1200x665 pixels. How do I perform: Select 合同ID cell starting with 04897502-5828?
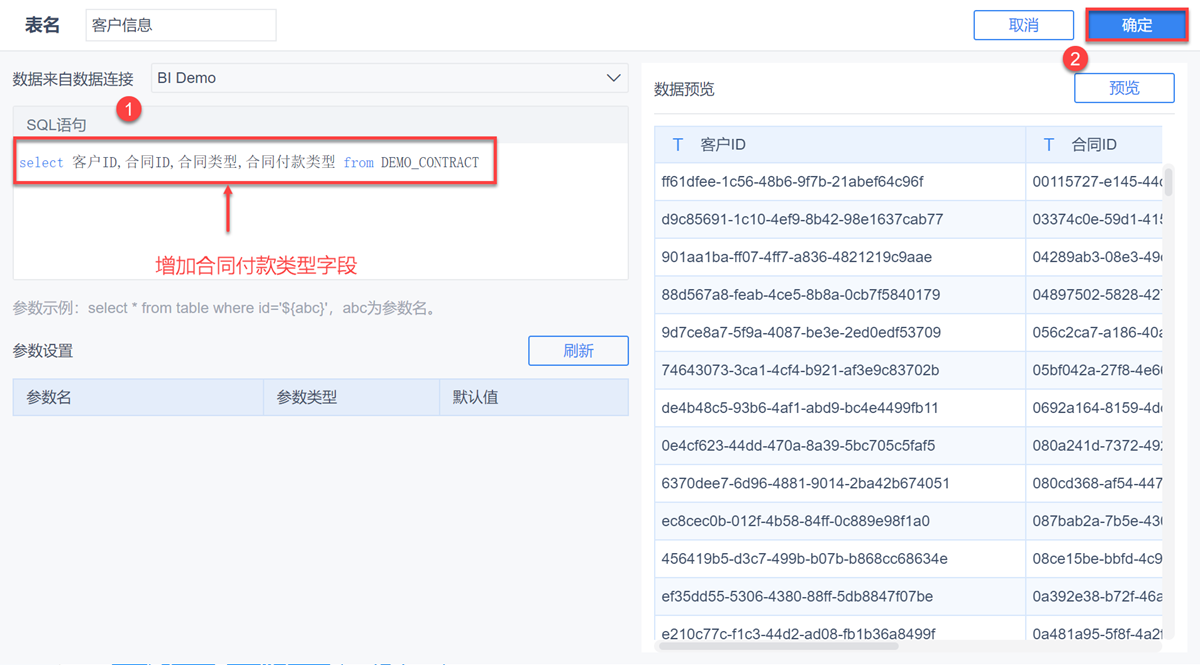1094,295
